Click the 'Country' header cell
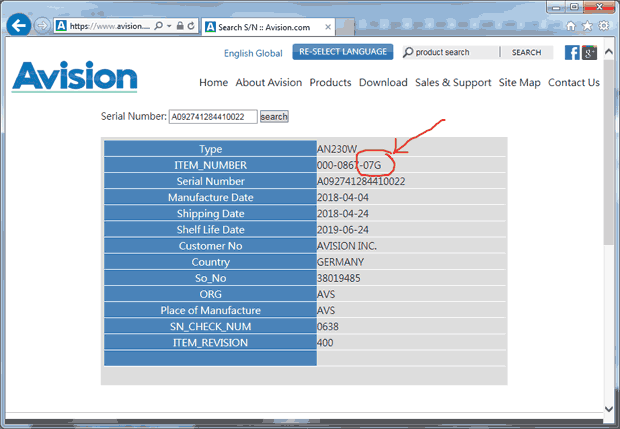Viewport: 620px width, 429px height. [x=210, y=262]
